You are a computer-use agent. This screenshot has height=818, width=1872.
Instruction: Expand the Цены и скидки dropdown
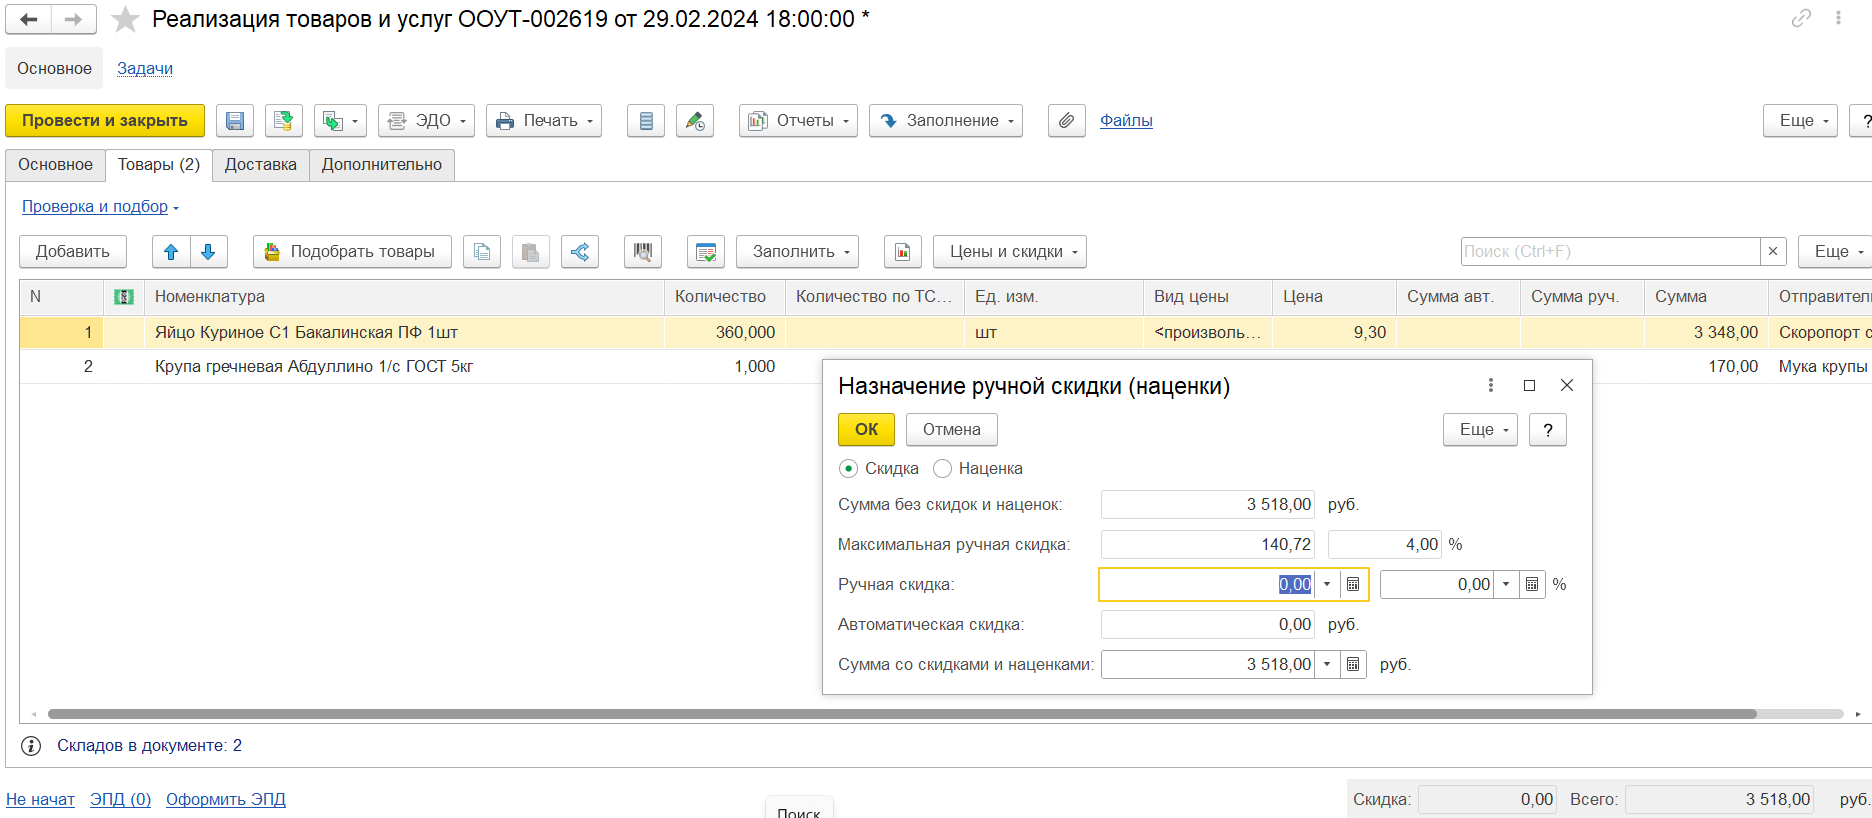pyautogui.click(x=1009, y=252)
